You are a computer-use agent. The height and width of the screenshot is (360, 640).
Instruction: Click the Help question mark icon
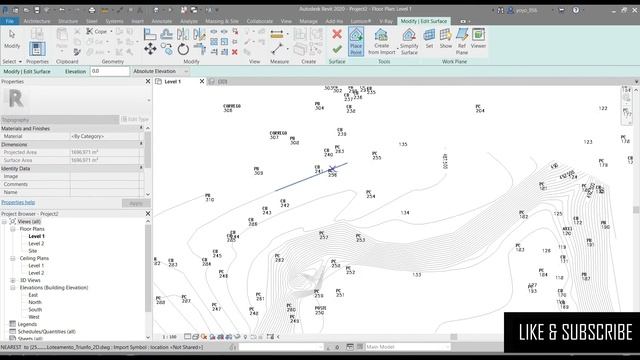tap(576, 10)
